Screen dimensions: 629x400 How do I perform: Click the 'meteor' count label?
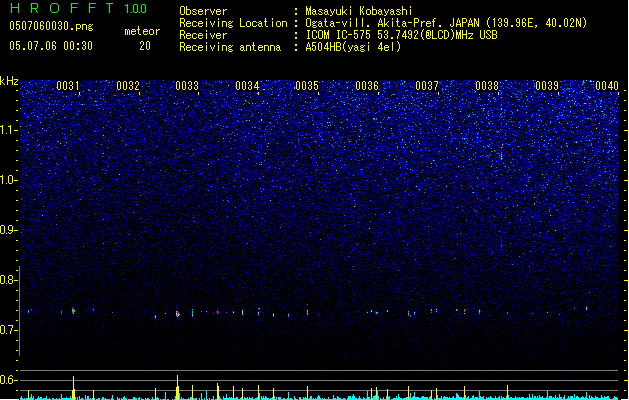click(142, 31)
